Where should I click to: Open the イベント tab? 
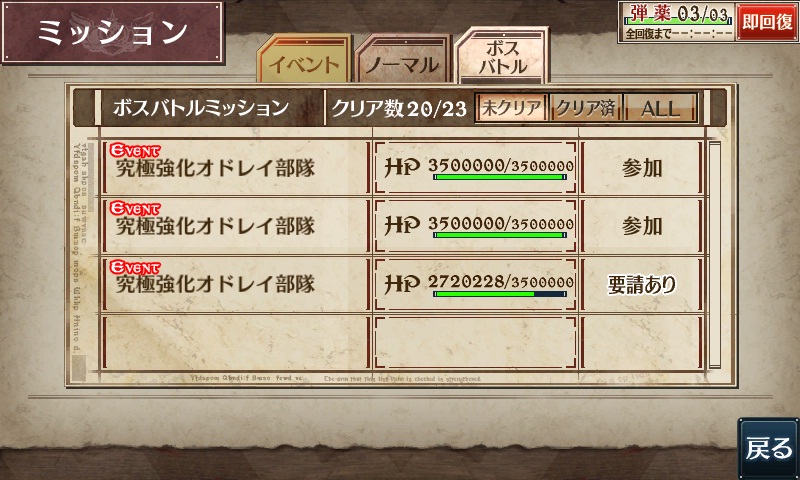pyautogui.click(x=304, y=59)
